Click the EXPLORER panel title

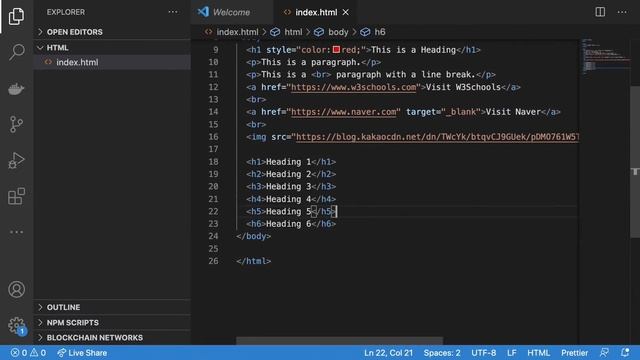pyautogui.click(x=66, y=12)
